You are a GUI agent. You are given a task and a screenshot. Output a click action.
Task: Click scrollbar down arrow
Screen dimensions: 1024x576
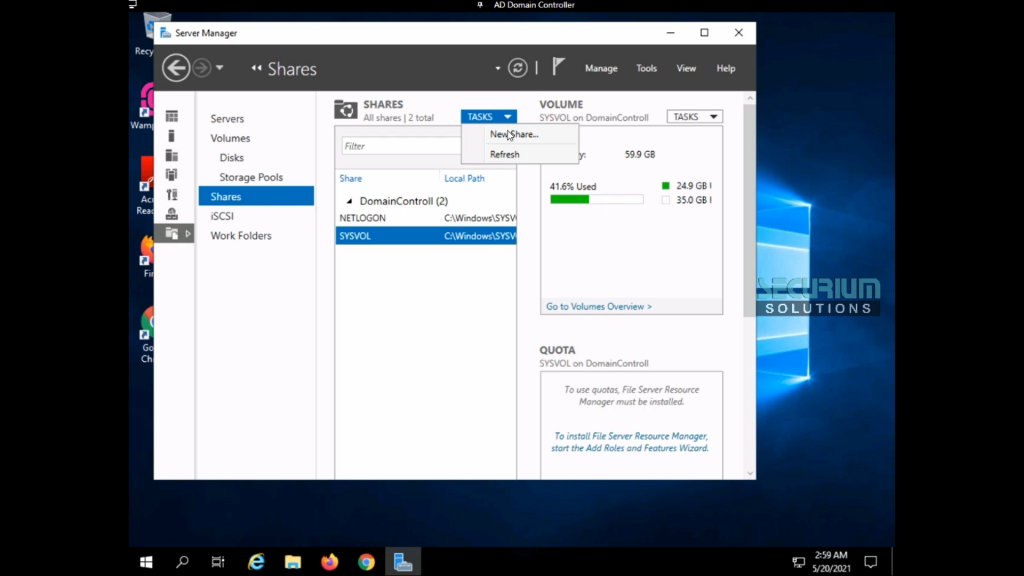point(750,473)
